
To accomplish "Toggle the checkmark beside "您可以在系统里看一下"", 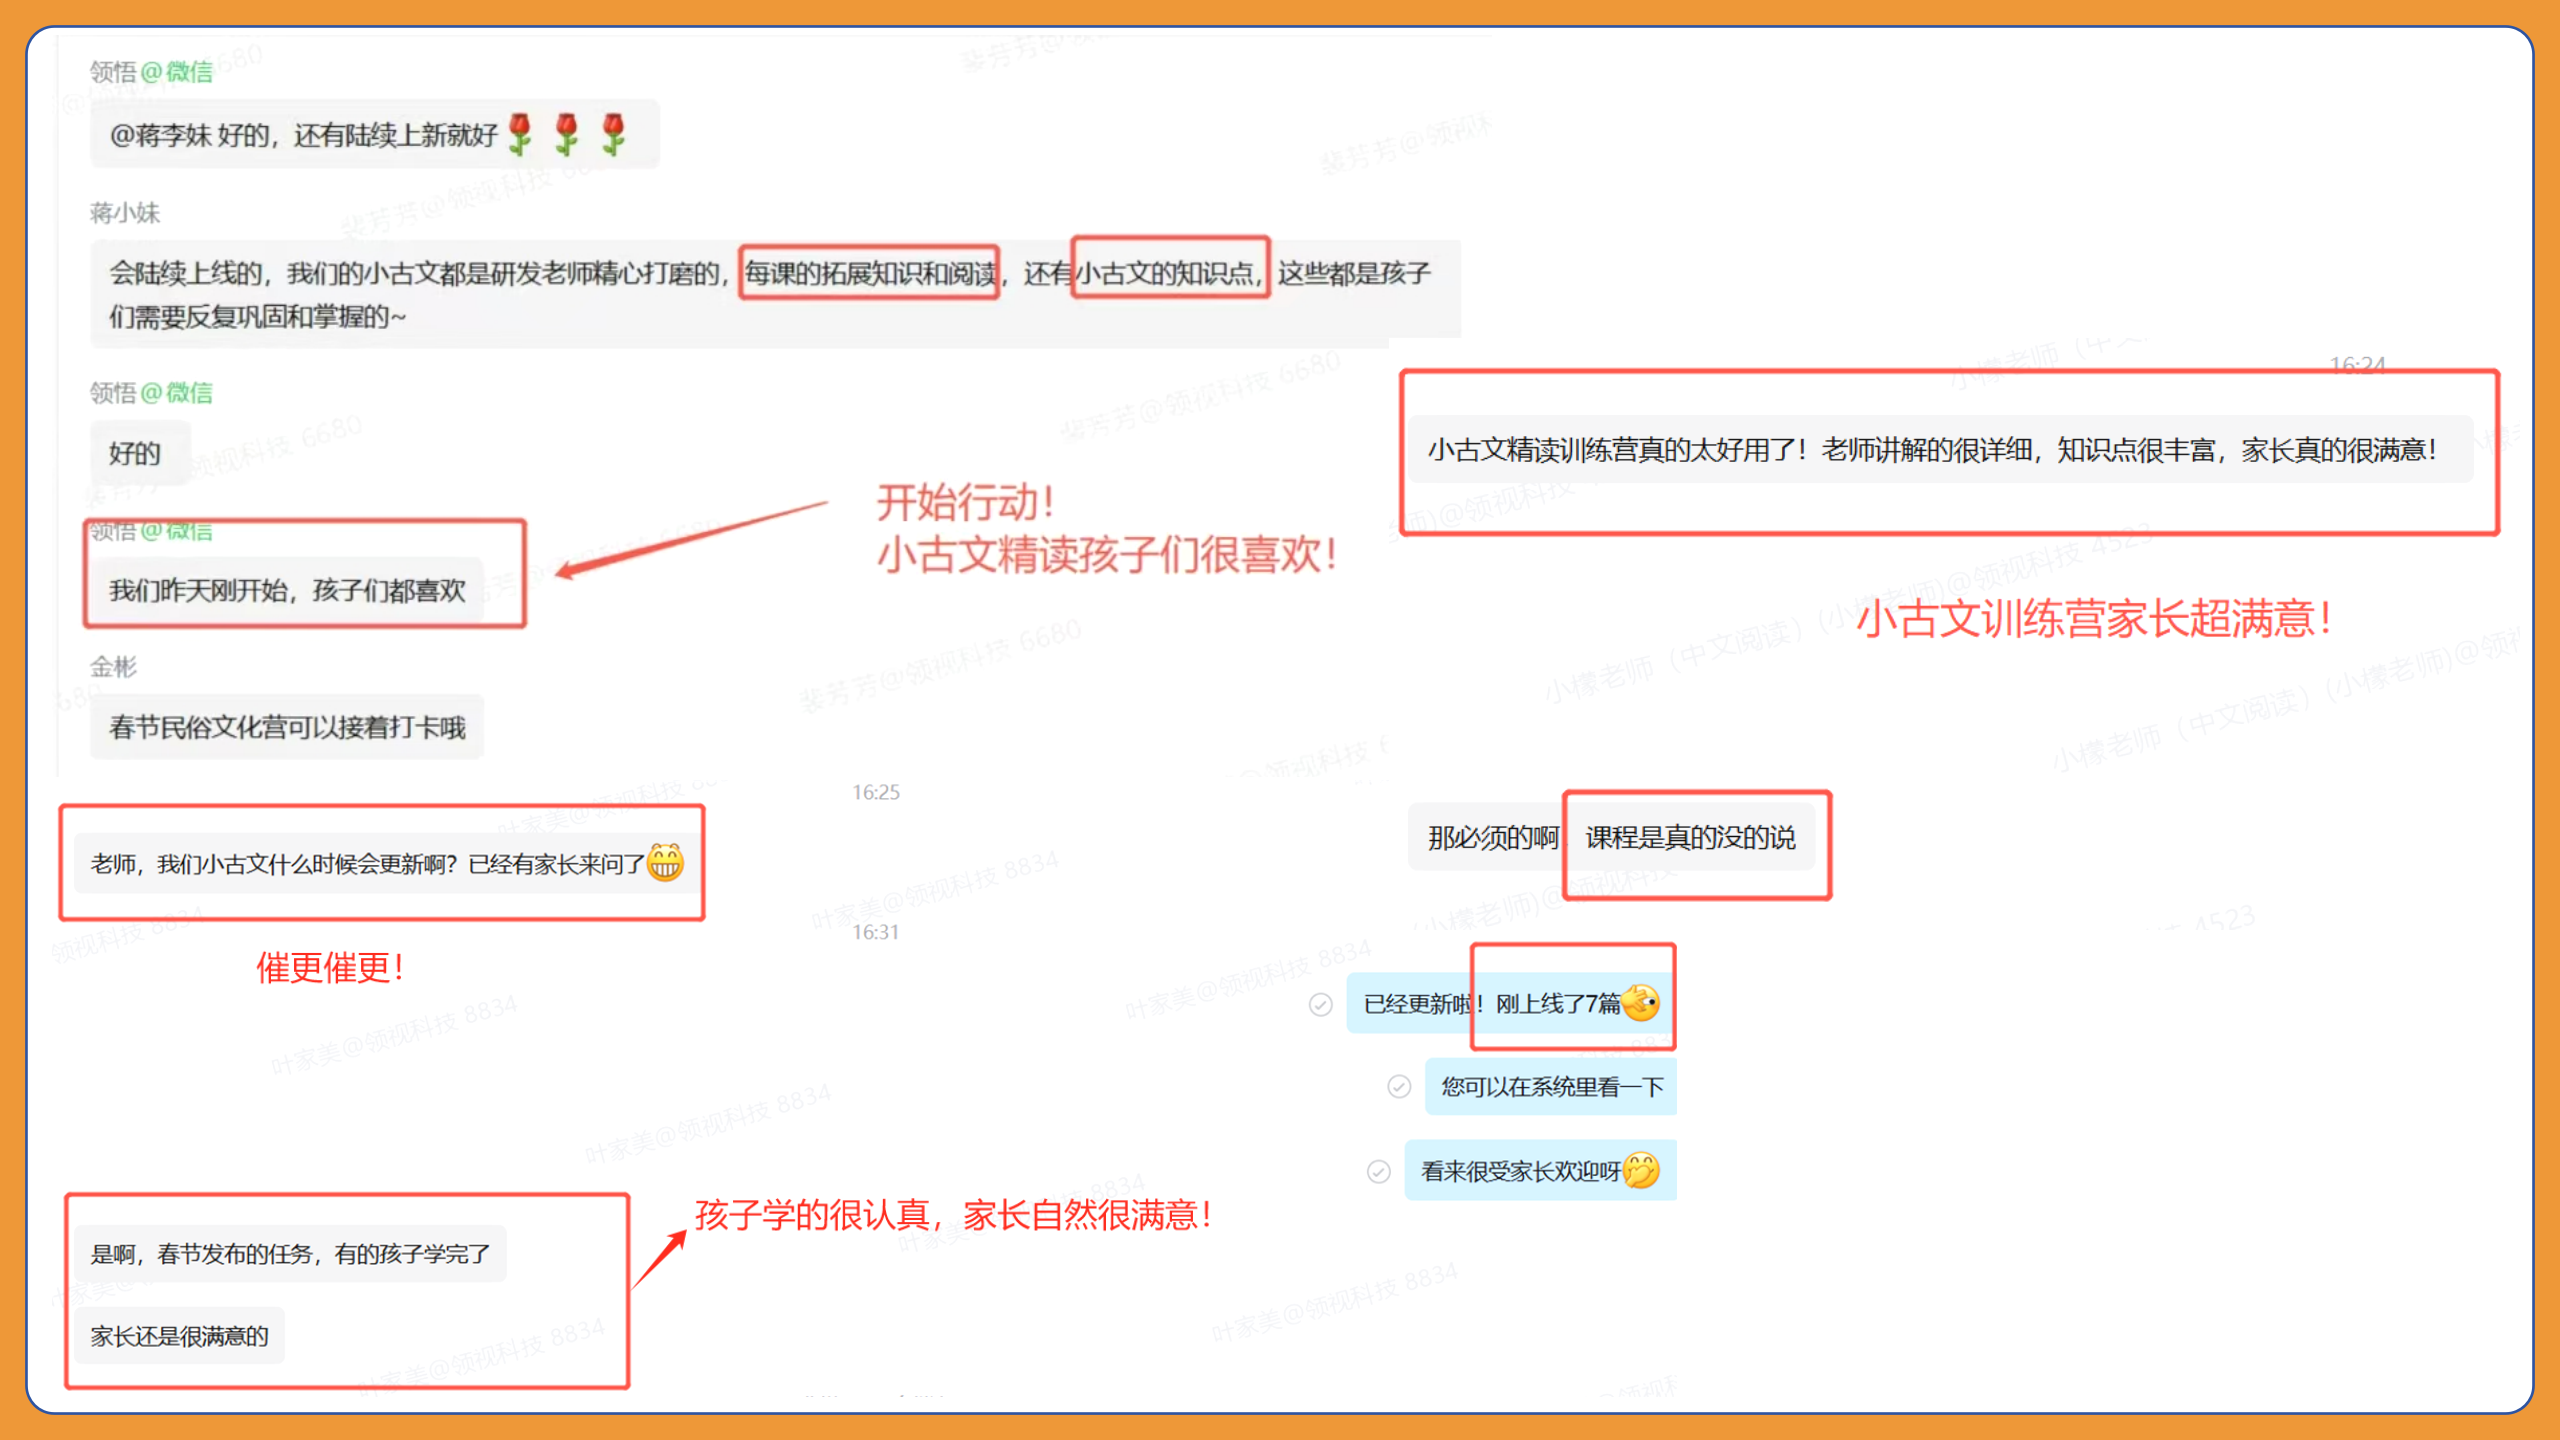I will 1397,1087.
